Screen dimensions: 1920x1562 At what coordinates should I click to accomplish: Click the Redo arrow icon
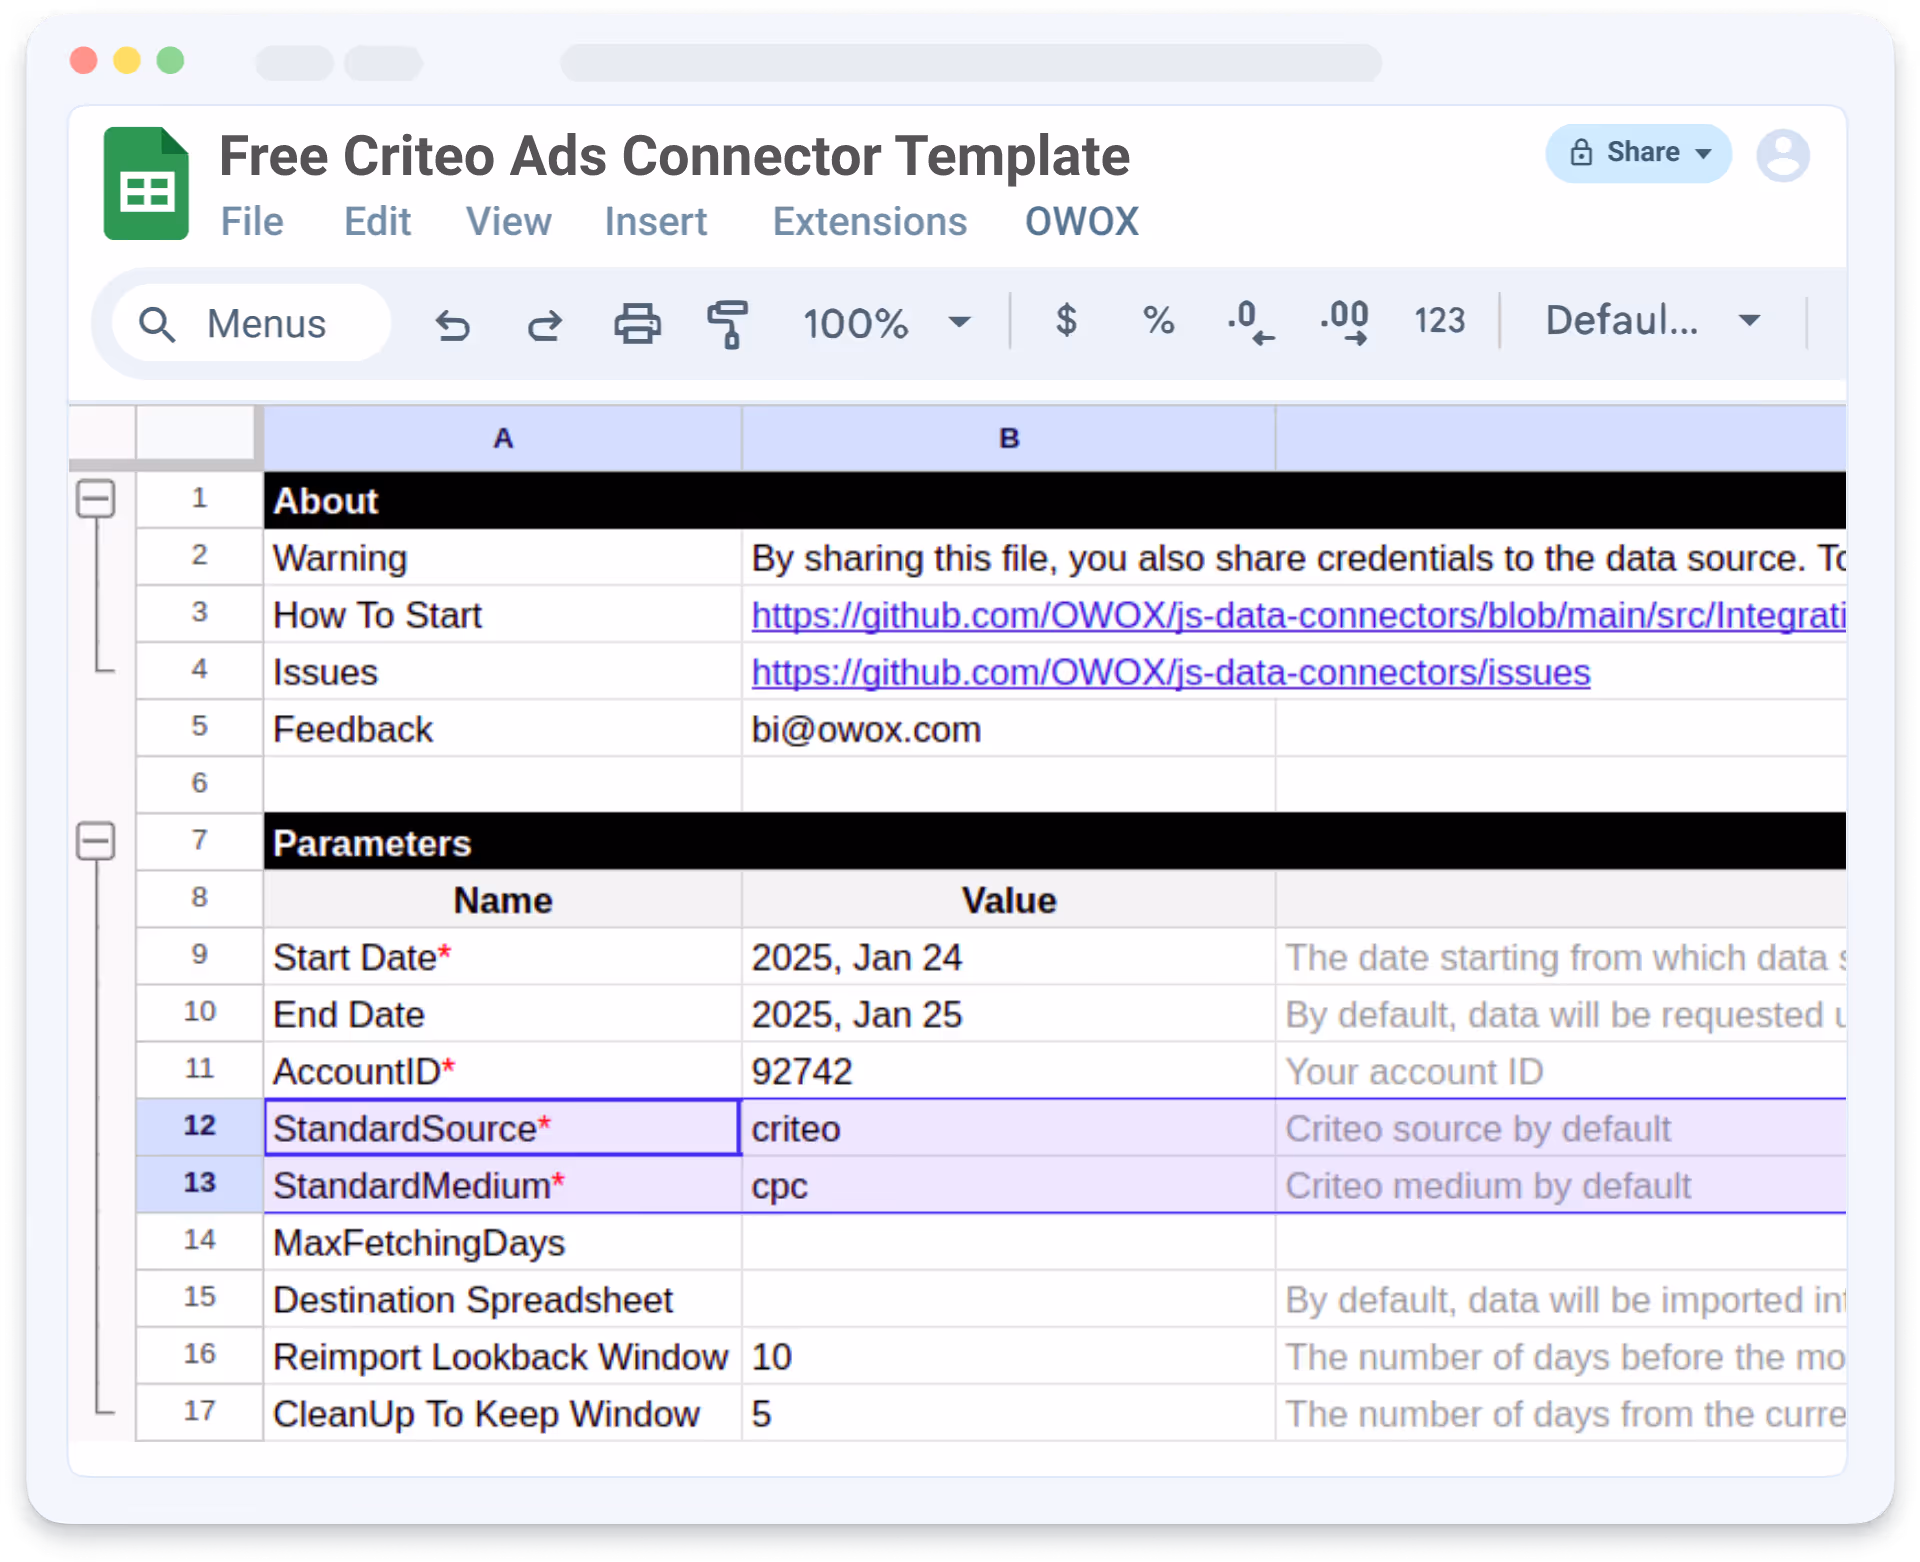(x=545, y=324)
